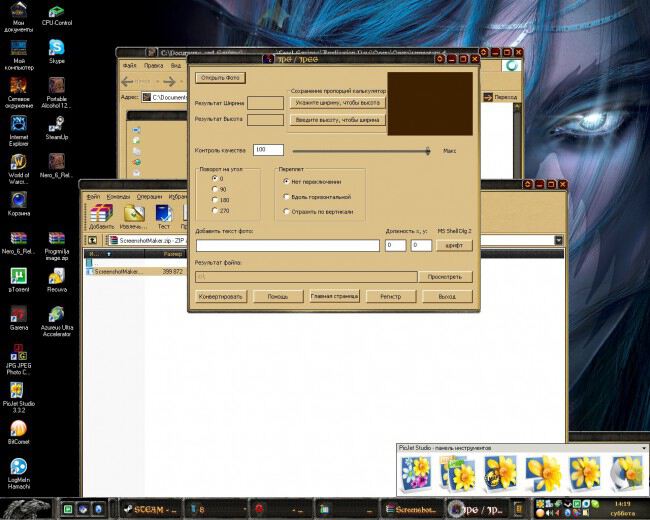Select the Azureus Ultra Accelerator icon
Image resolution: width=650 pixels, height=520 pixels.
(57, 321)
